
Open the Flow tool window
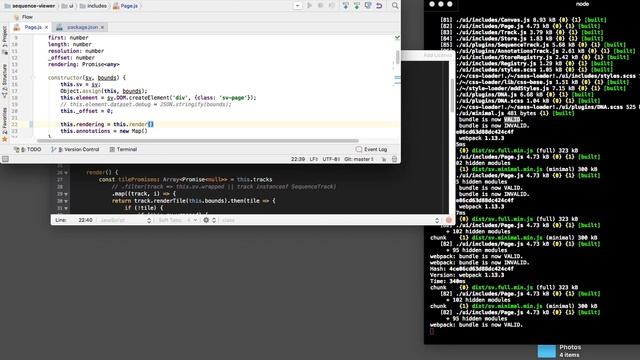coord(23,17)
